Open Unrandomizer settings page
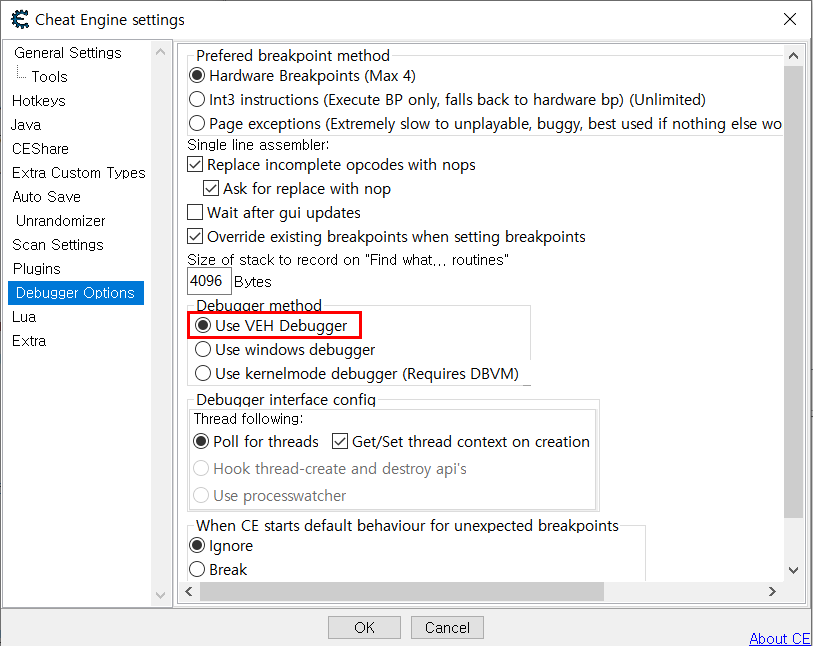The image size is (813, 646). pyautogui.click(x=61, y=221)
